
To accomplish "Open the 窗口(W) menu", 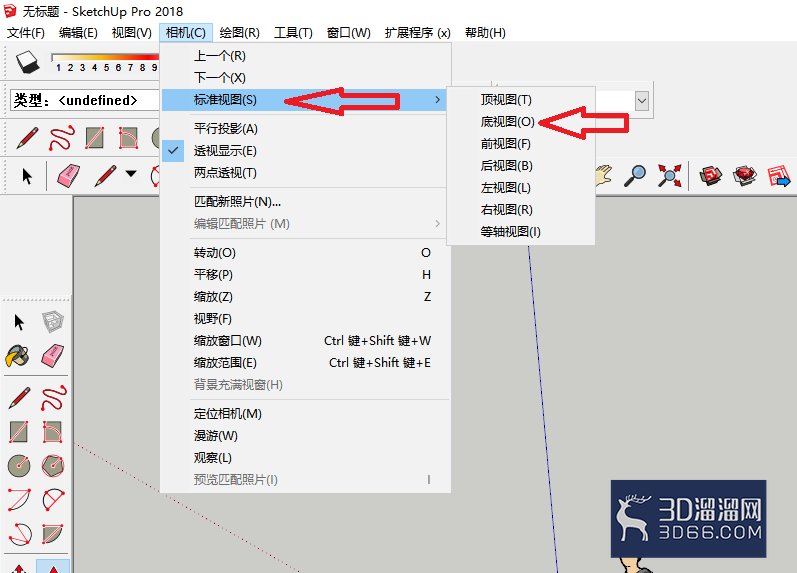I will [349, 33].
